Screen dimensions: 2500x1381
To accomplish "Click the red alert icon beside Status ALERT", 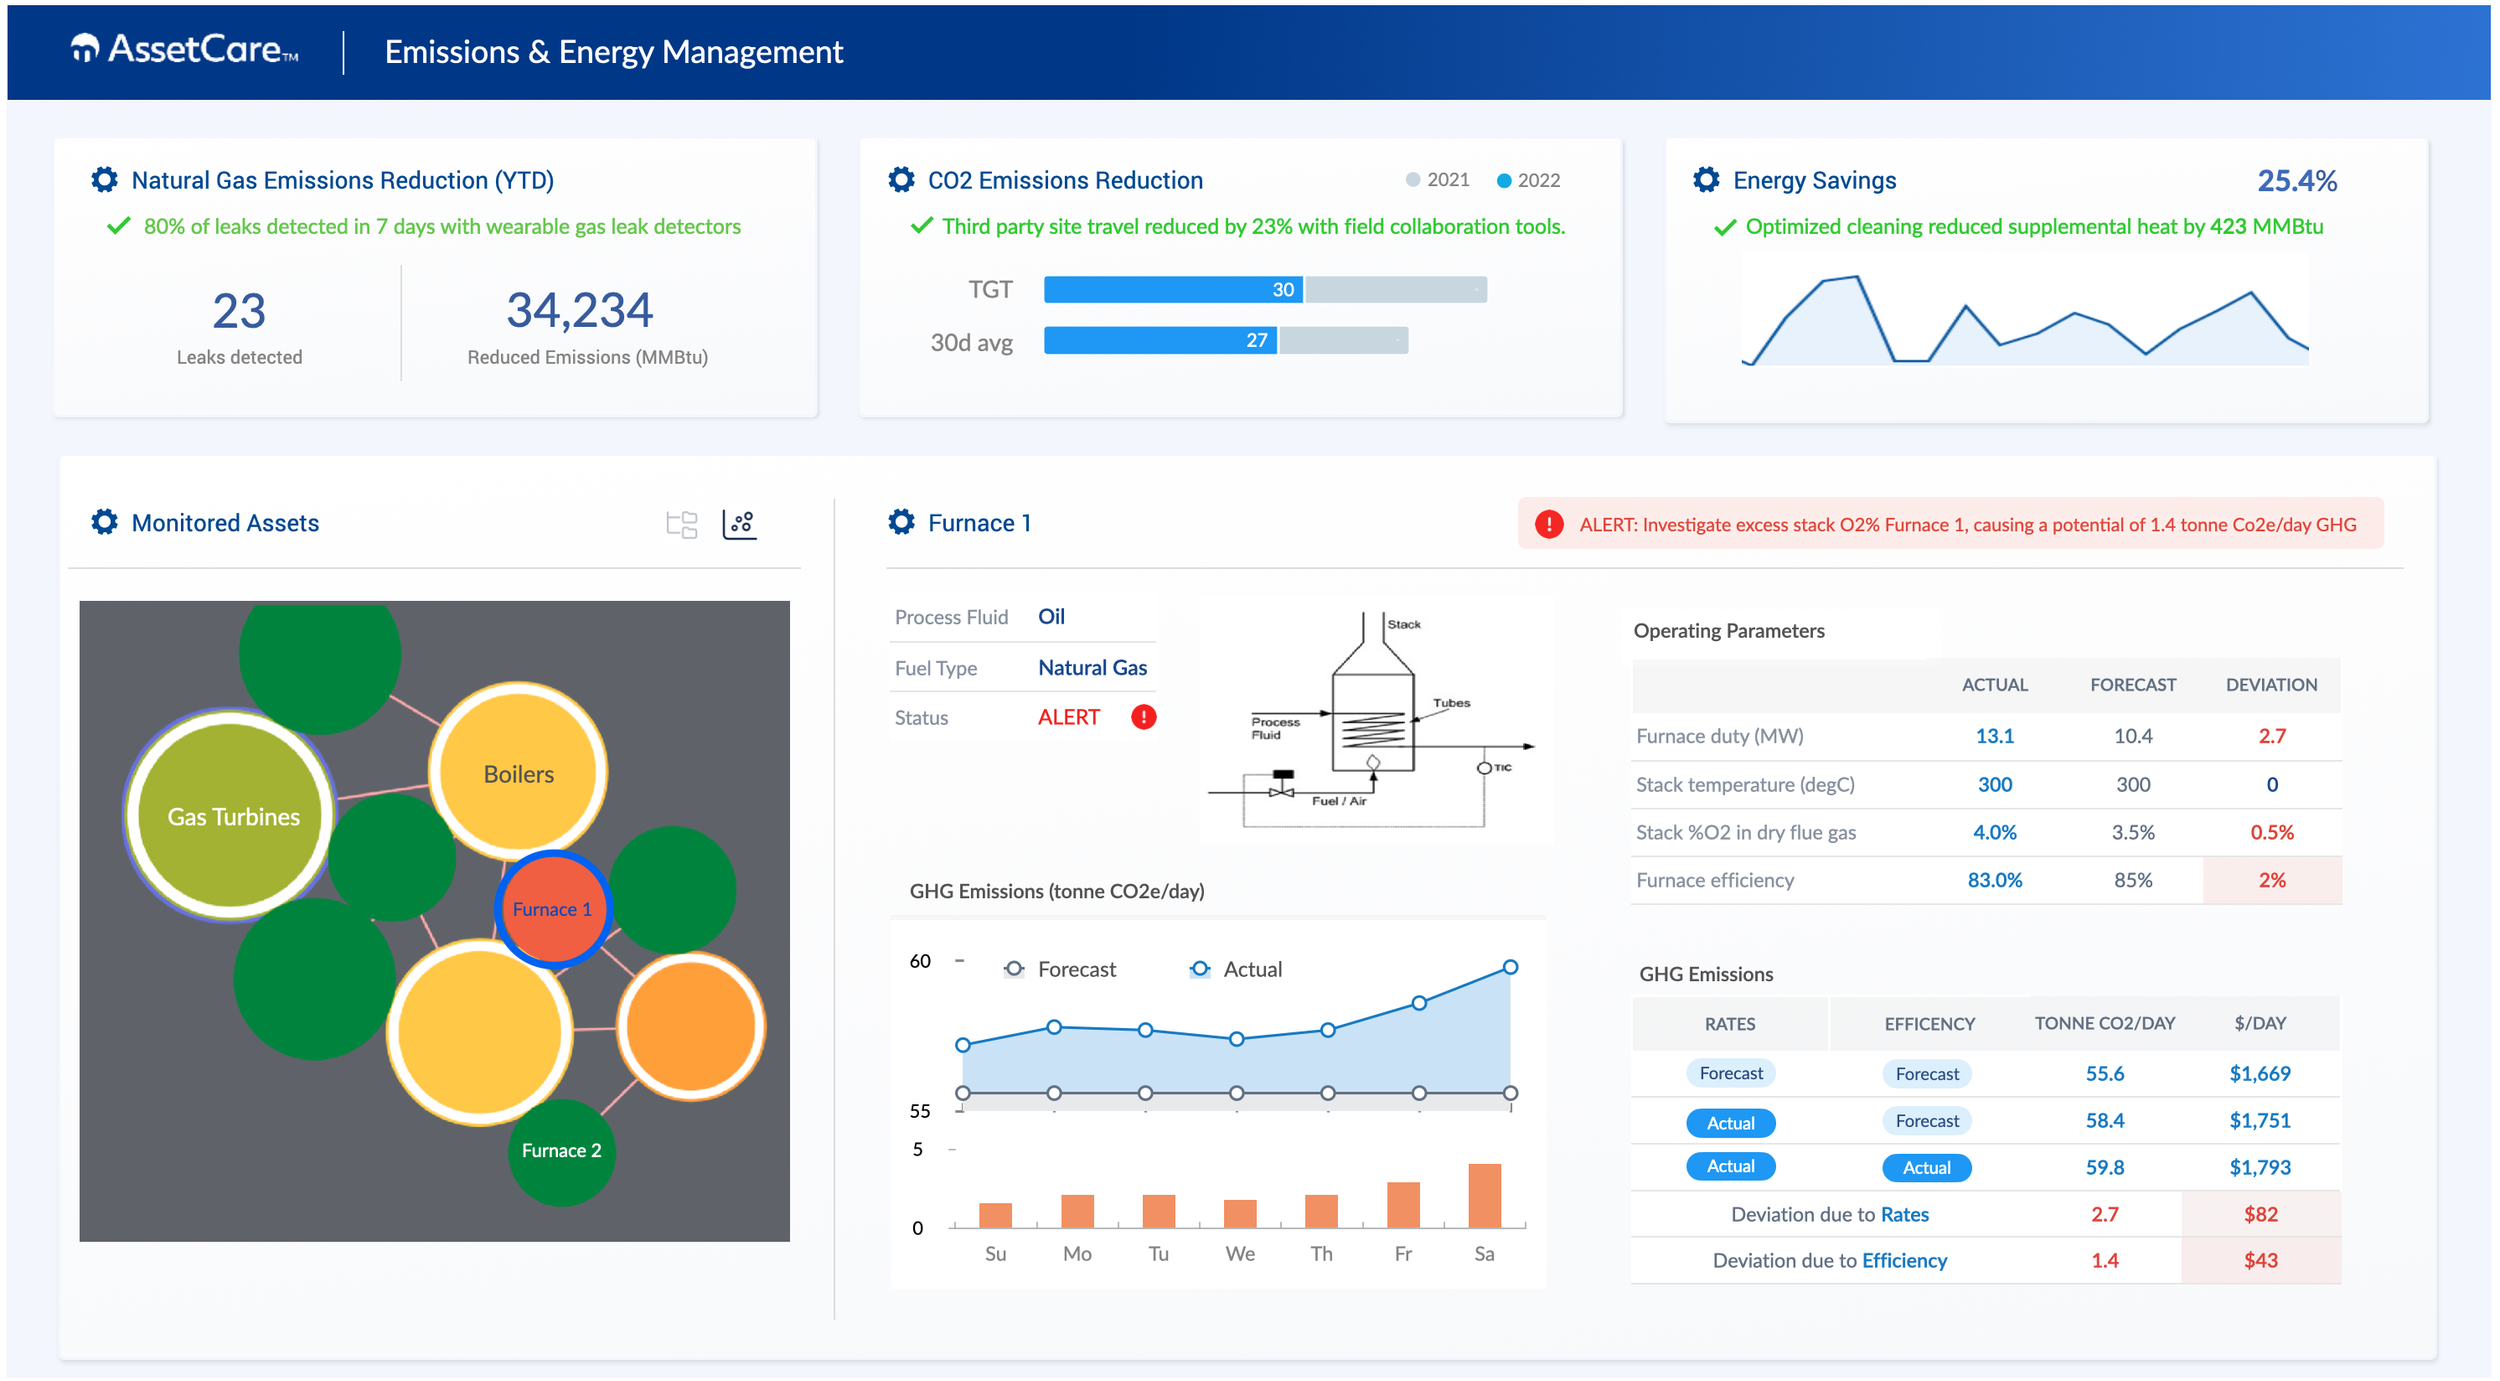I will tap(1143, 717).
